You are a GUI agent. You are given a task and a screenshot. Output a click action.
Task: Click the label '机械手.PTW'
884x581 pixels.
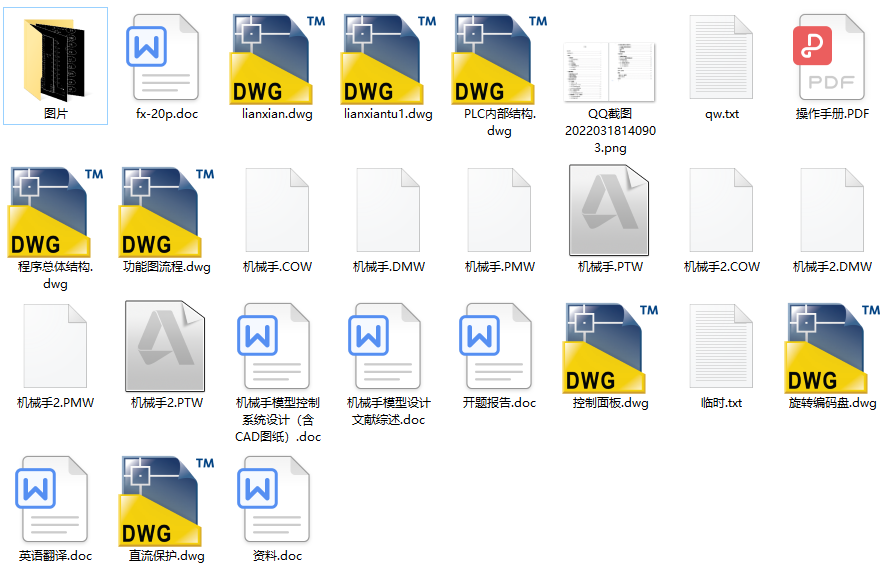click(611, 267)
